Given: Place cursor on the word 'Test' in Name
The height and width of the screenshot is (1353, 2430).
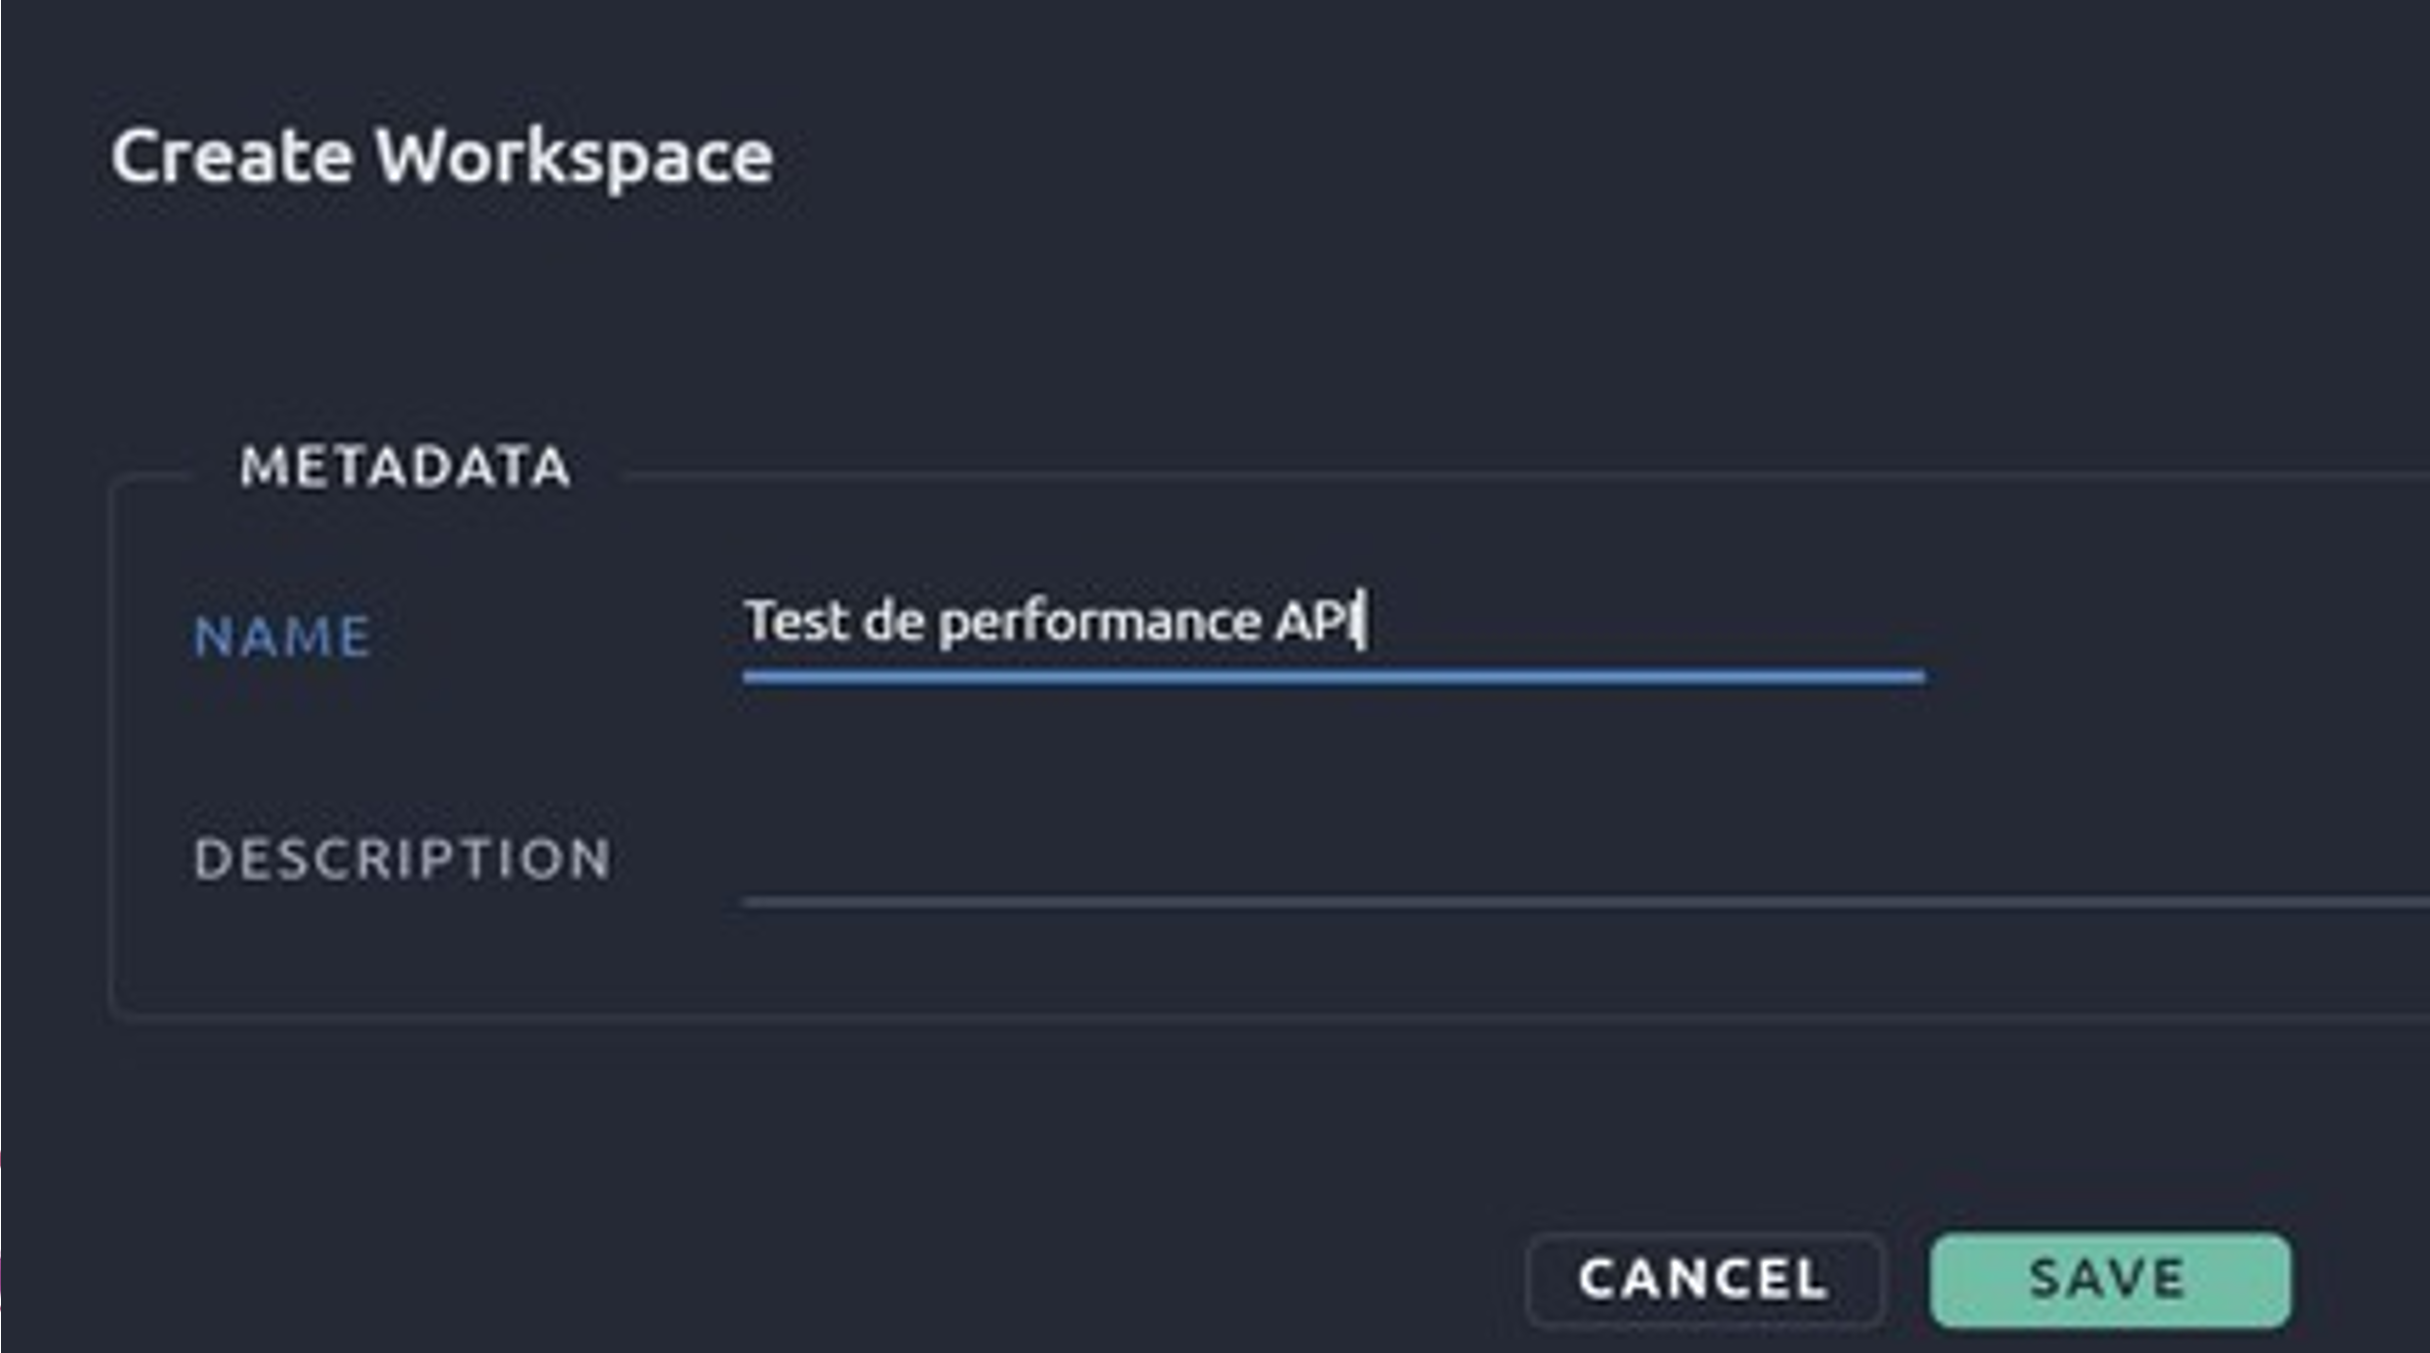Looking at the screenshot, I should coord(795,622).
